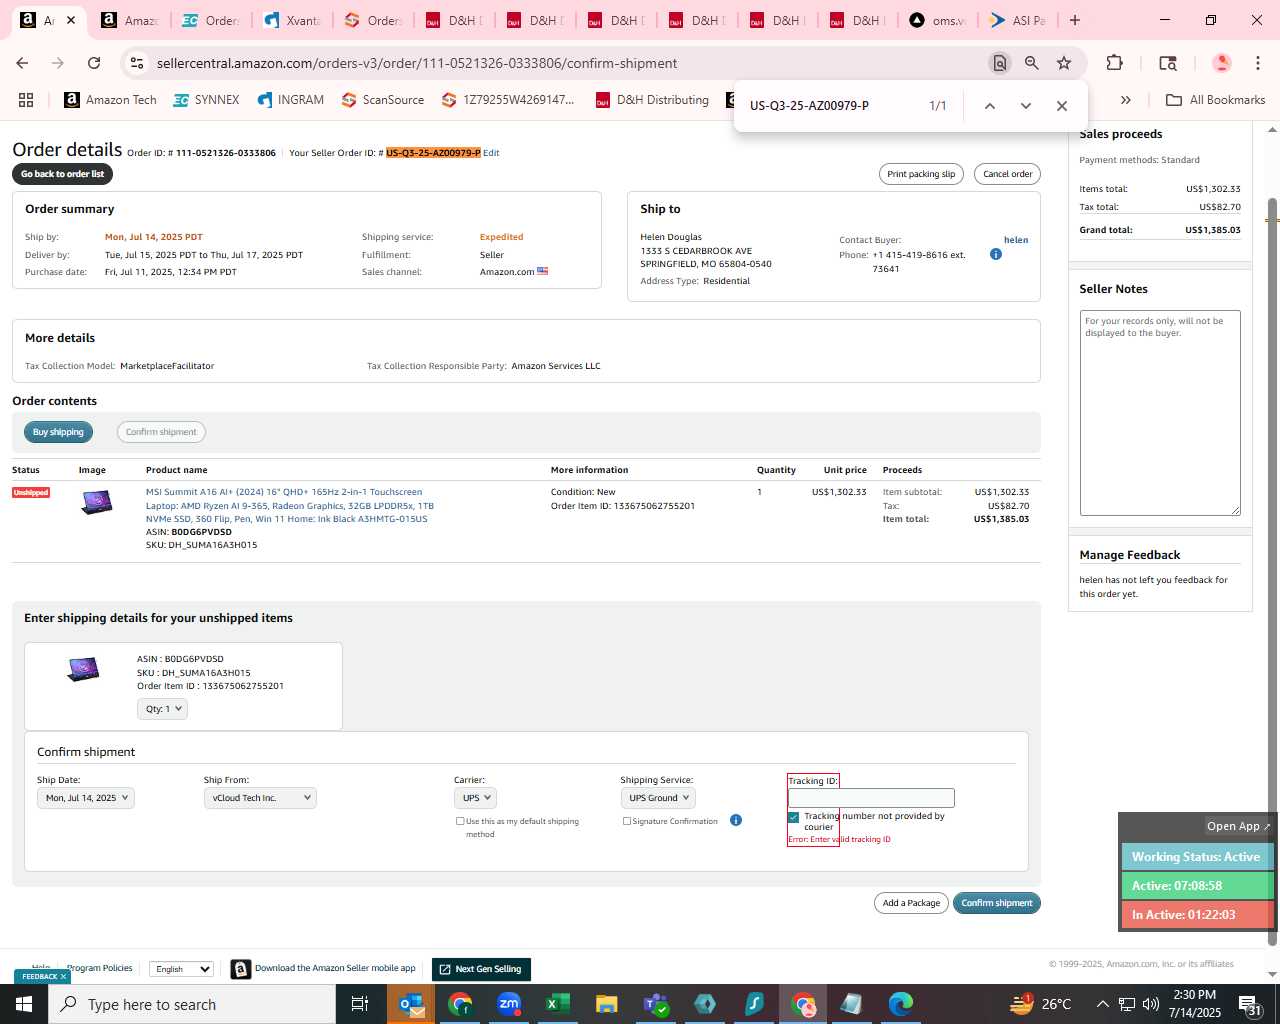Click buyer name helen contact link
The image size is (1280, 1024).
1016,240
